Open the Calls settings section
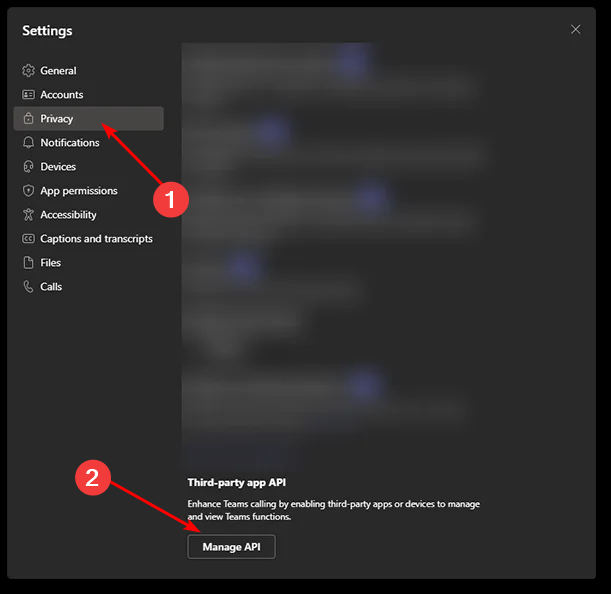The height and width of the screenshot is (594, 611). tap(88, 286)
